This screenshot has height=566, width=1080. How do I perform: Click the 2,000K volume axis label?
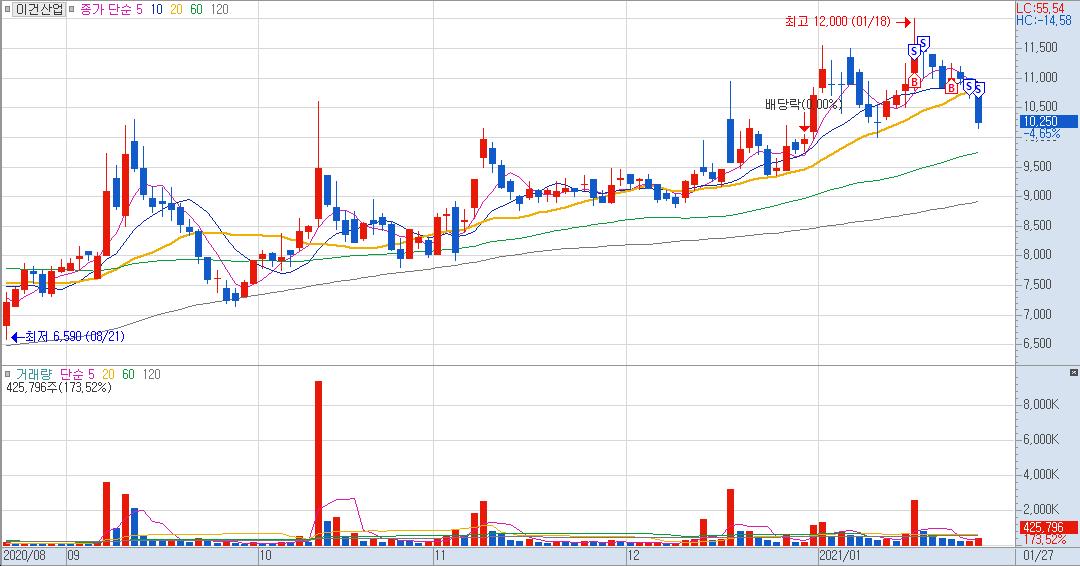(x=1041, y=510)
